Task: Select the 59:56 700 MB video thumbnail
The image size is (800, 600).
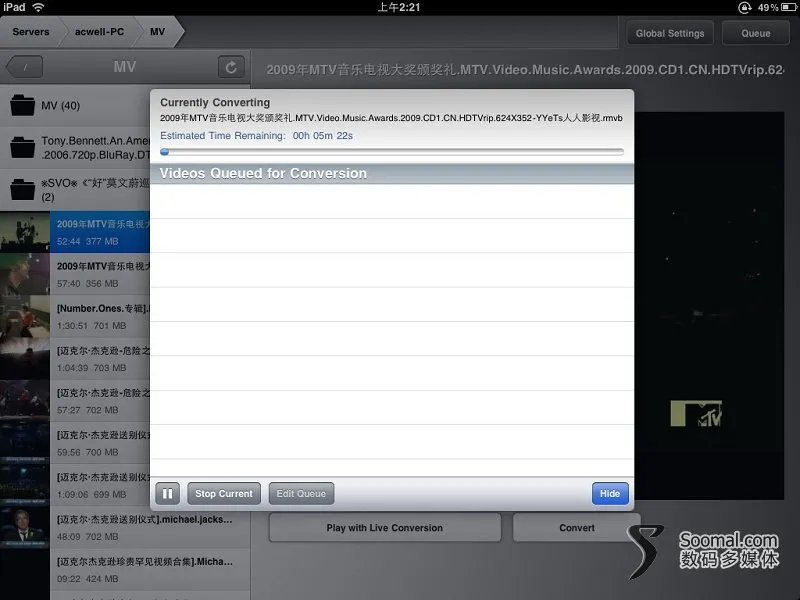Action: point(25,443)
